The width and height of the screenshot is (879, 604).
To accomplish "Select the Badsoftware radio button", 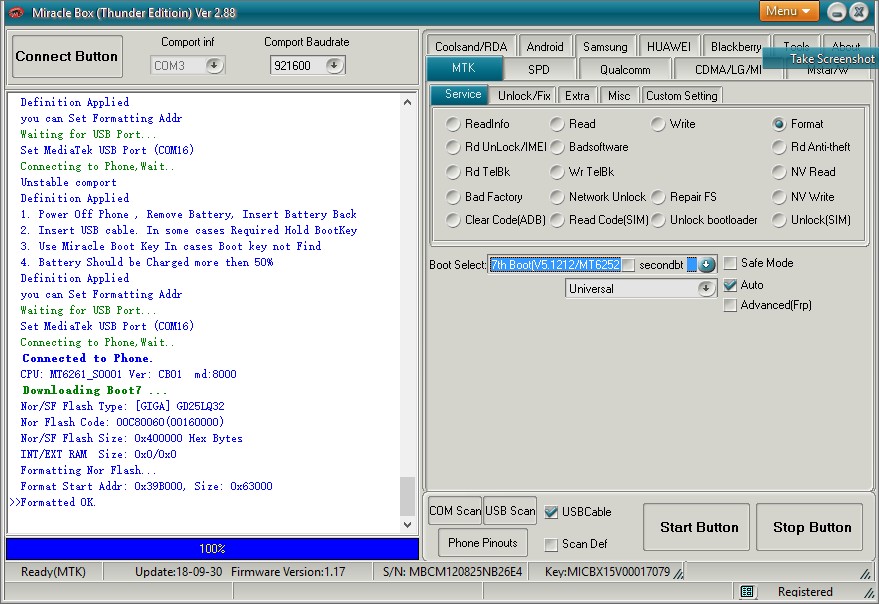I will click(557, 147).
